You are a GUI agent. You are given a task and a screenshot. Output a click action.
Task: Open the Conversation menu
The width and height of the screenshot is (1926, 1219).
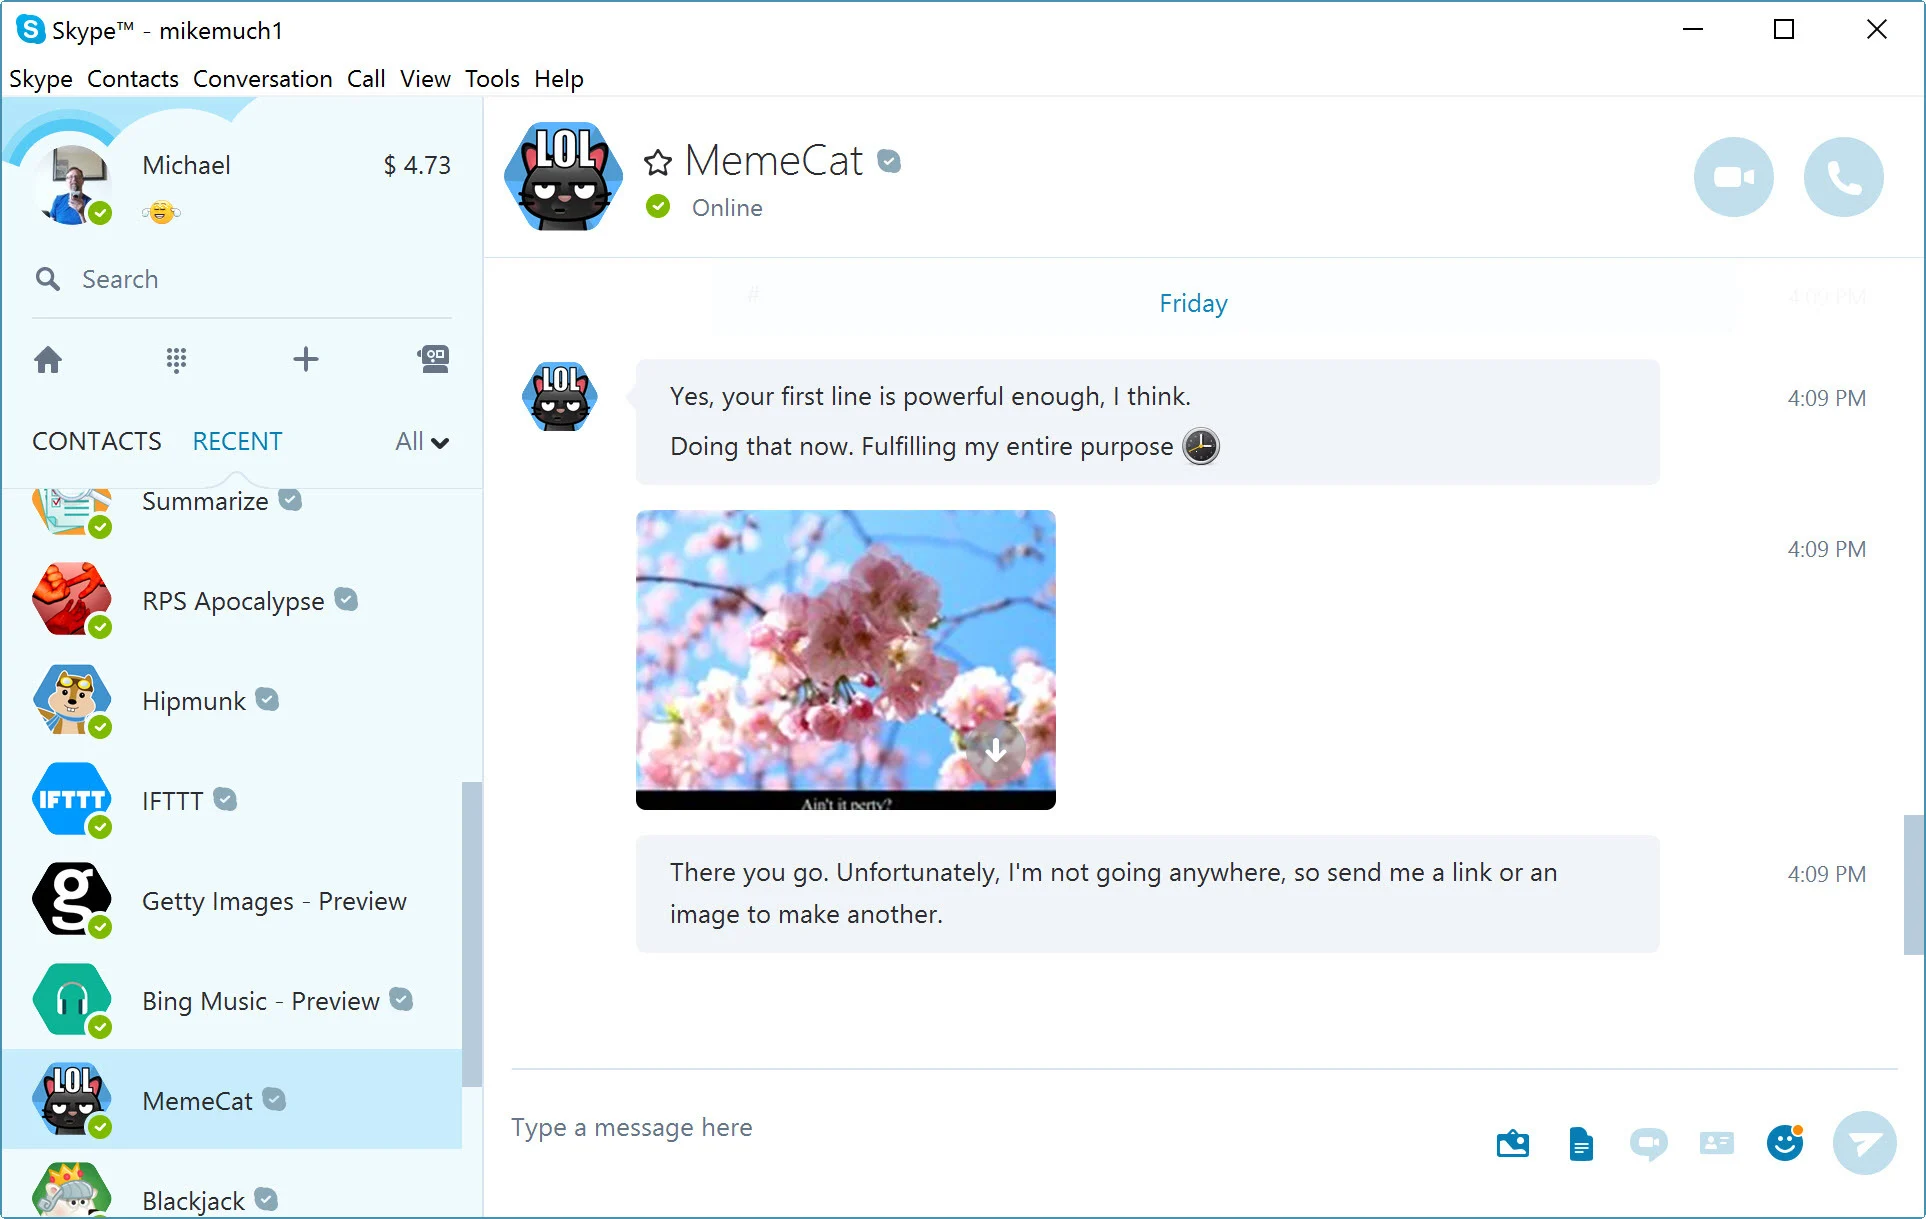coord(262,79)
